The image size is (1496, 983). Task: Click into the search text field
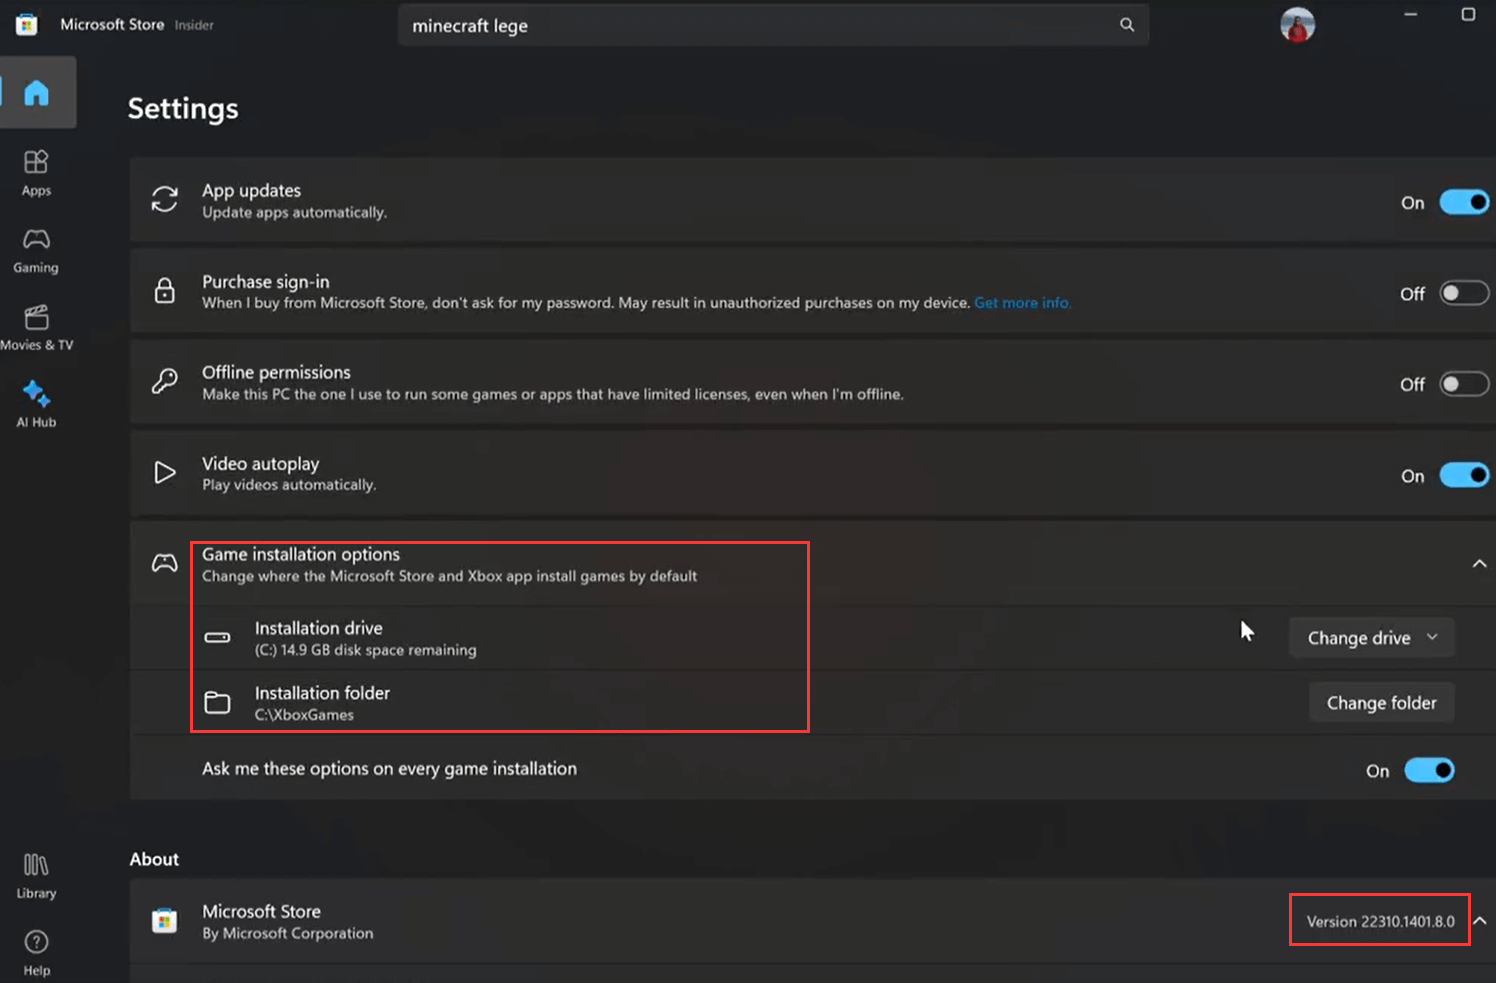[x=760, y=26]
